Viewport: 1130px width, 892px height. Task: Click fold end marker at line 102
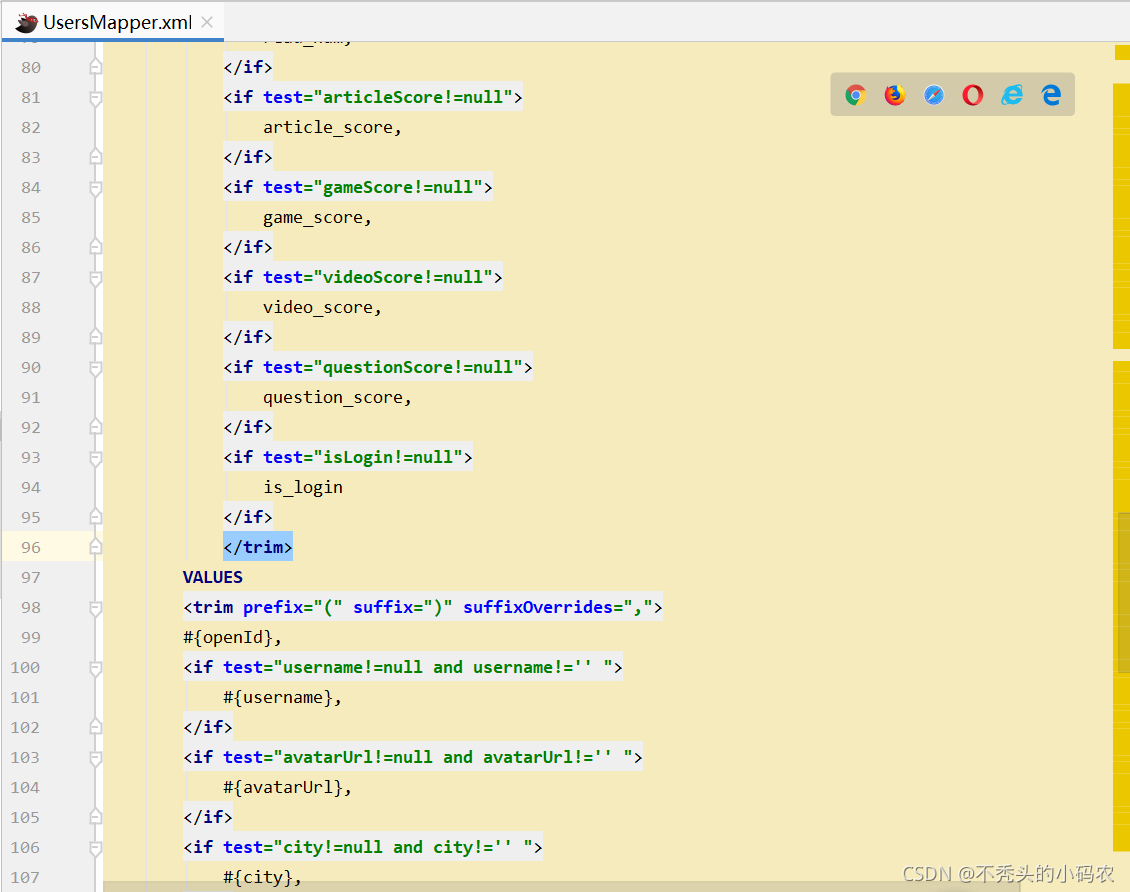pyautogui.click(x=95, y=728)
